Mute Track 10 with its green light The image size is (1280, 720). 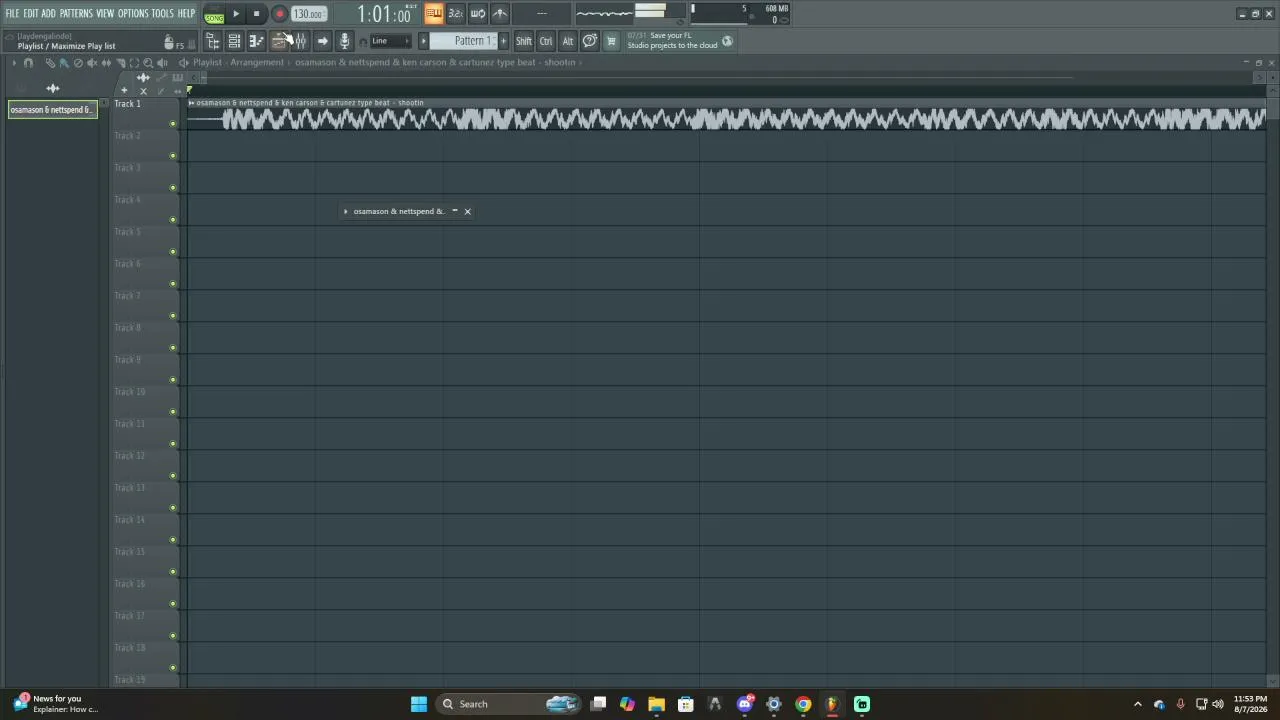[x=173, y=412]
